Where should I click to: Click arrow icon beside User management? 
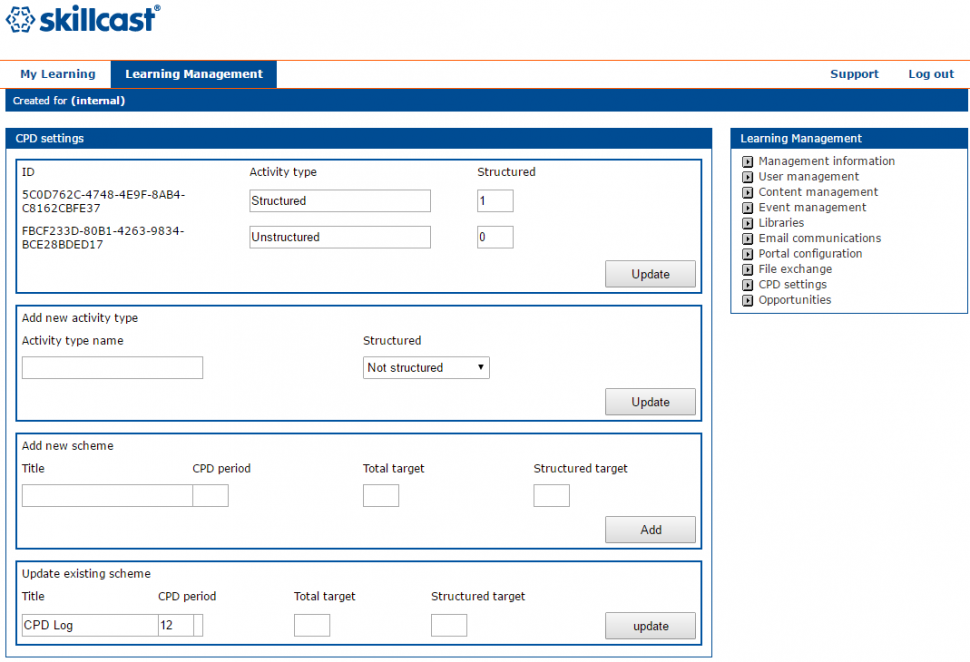pos(747,177)
